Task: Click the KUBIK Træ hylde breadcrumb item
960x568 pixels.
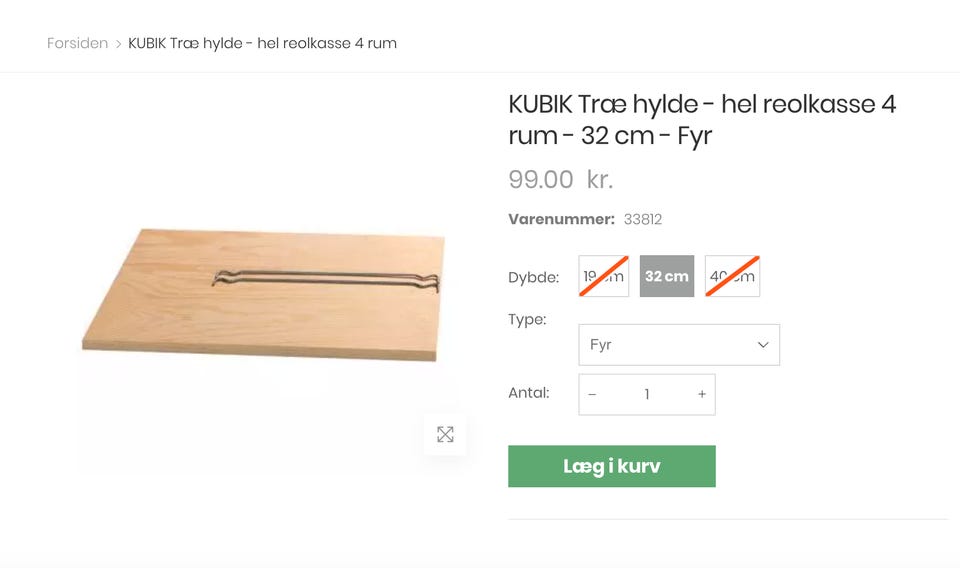Action: coord(262,43)
